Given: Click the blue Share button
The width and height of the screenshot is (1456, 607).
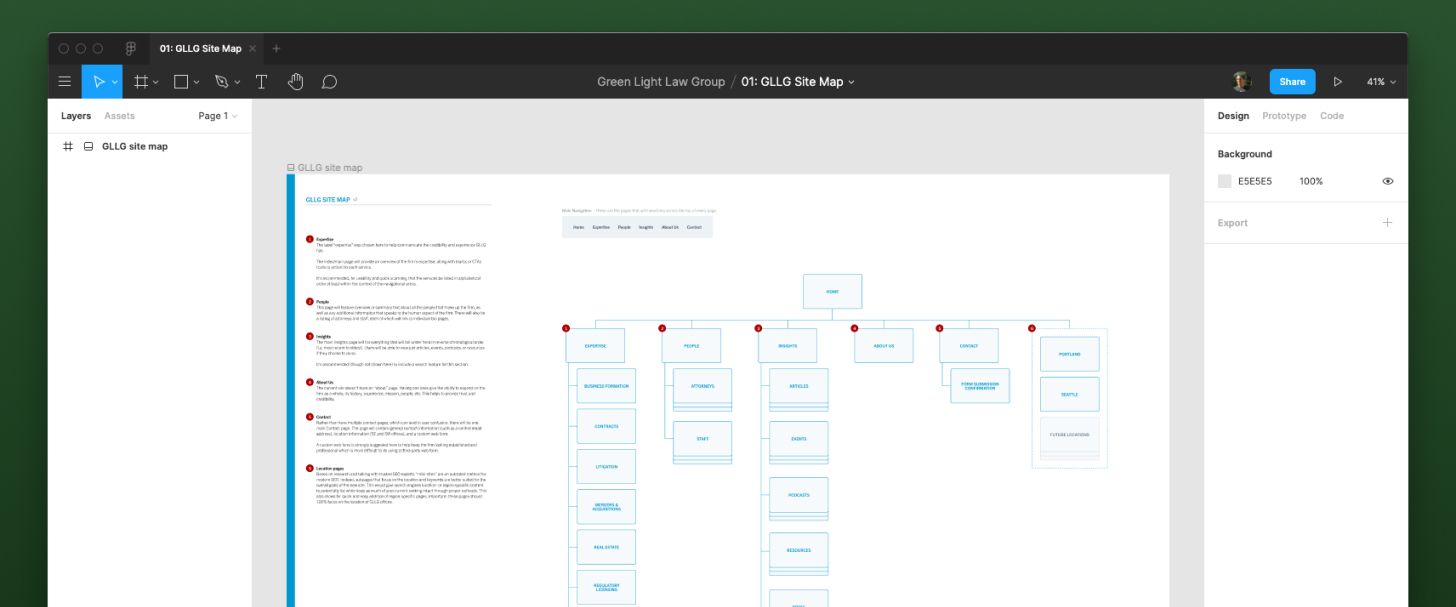Looking at the screenshot, I should pyautogui.click(x=1292, y=82).
